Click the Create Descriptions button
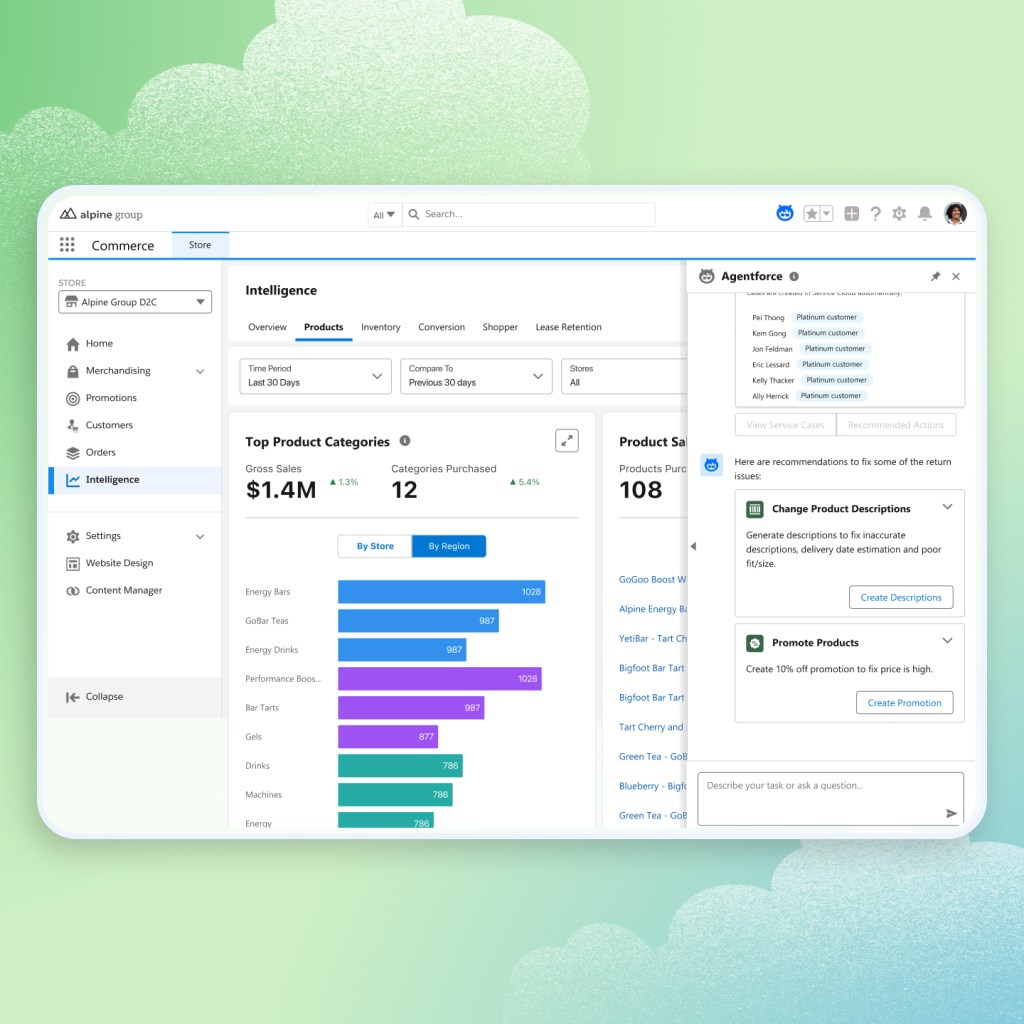This screenshot has width=1024, height=1024. [901, 597]
